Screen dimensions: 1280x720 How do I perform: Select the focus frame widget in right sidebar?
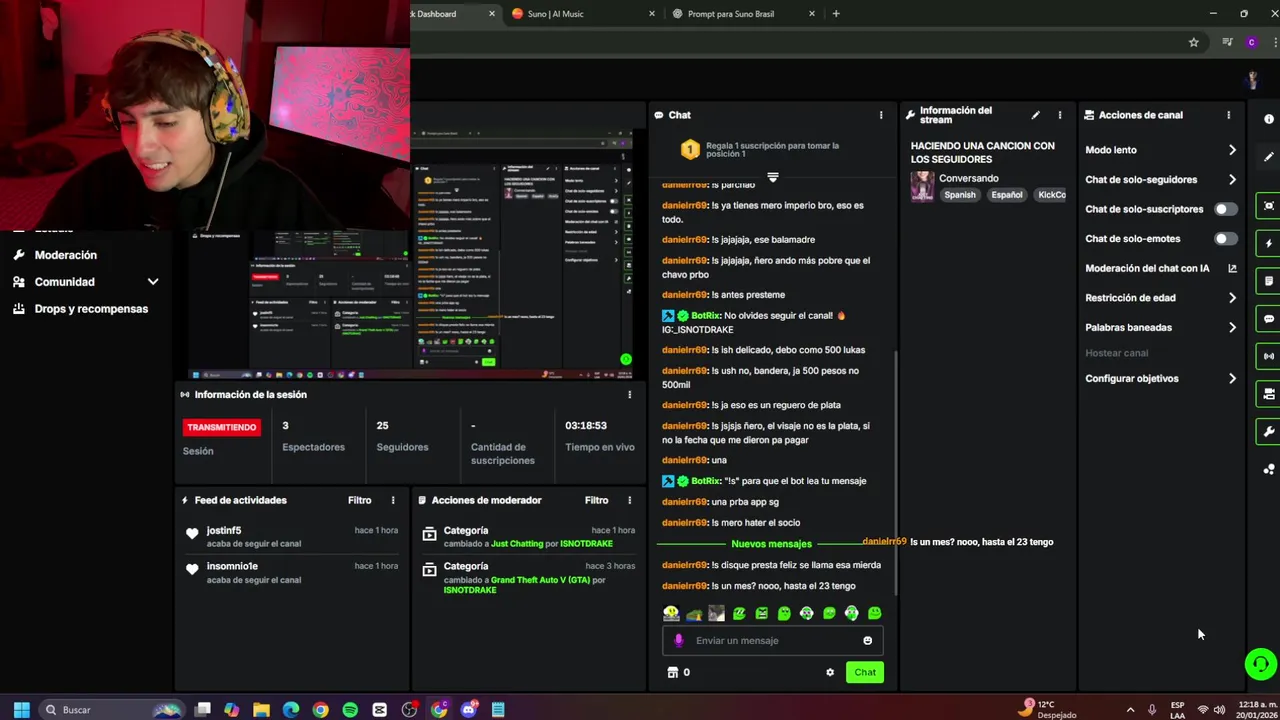[1268, 205]
